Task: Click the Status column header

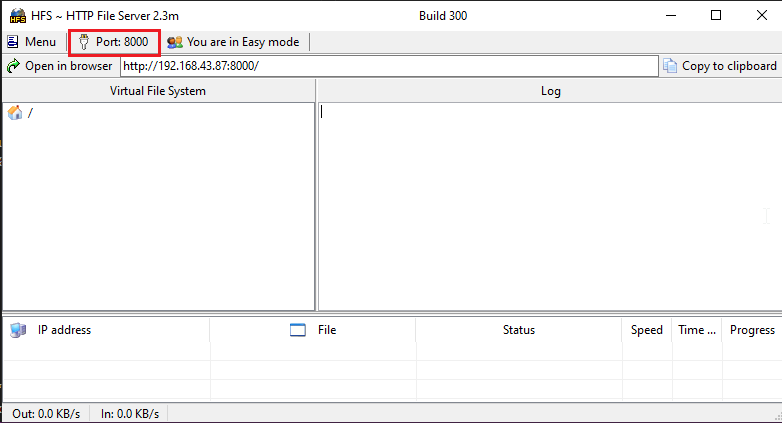Action: (x=519, y=330)
